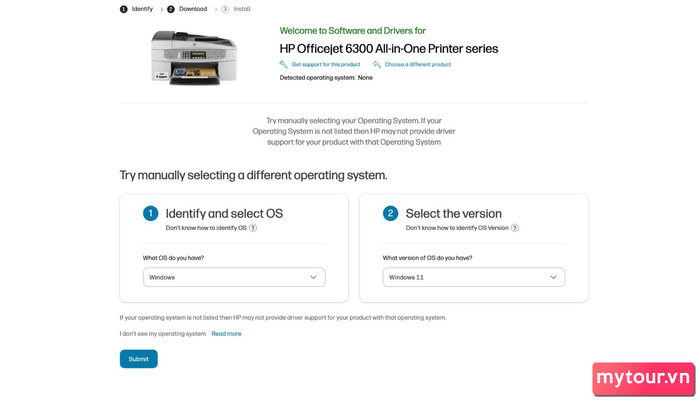Open the 'What OS do you have?' dropdown
Screen dimensions: 700x403
tap(234, 277)
